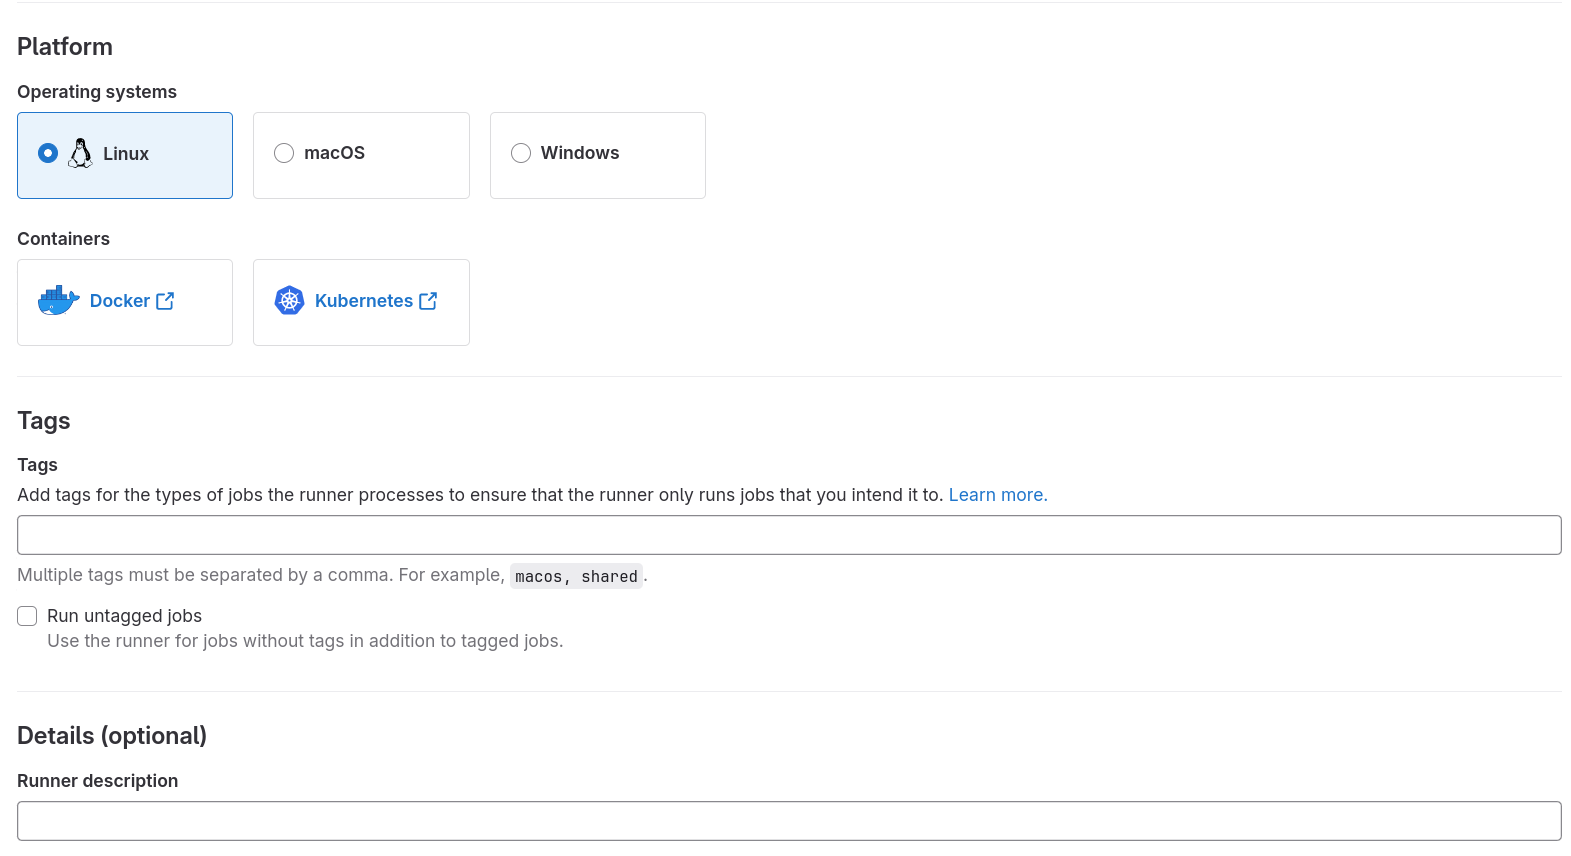Click the Linux penguin icon

coord(80,153)
